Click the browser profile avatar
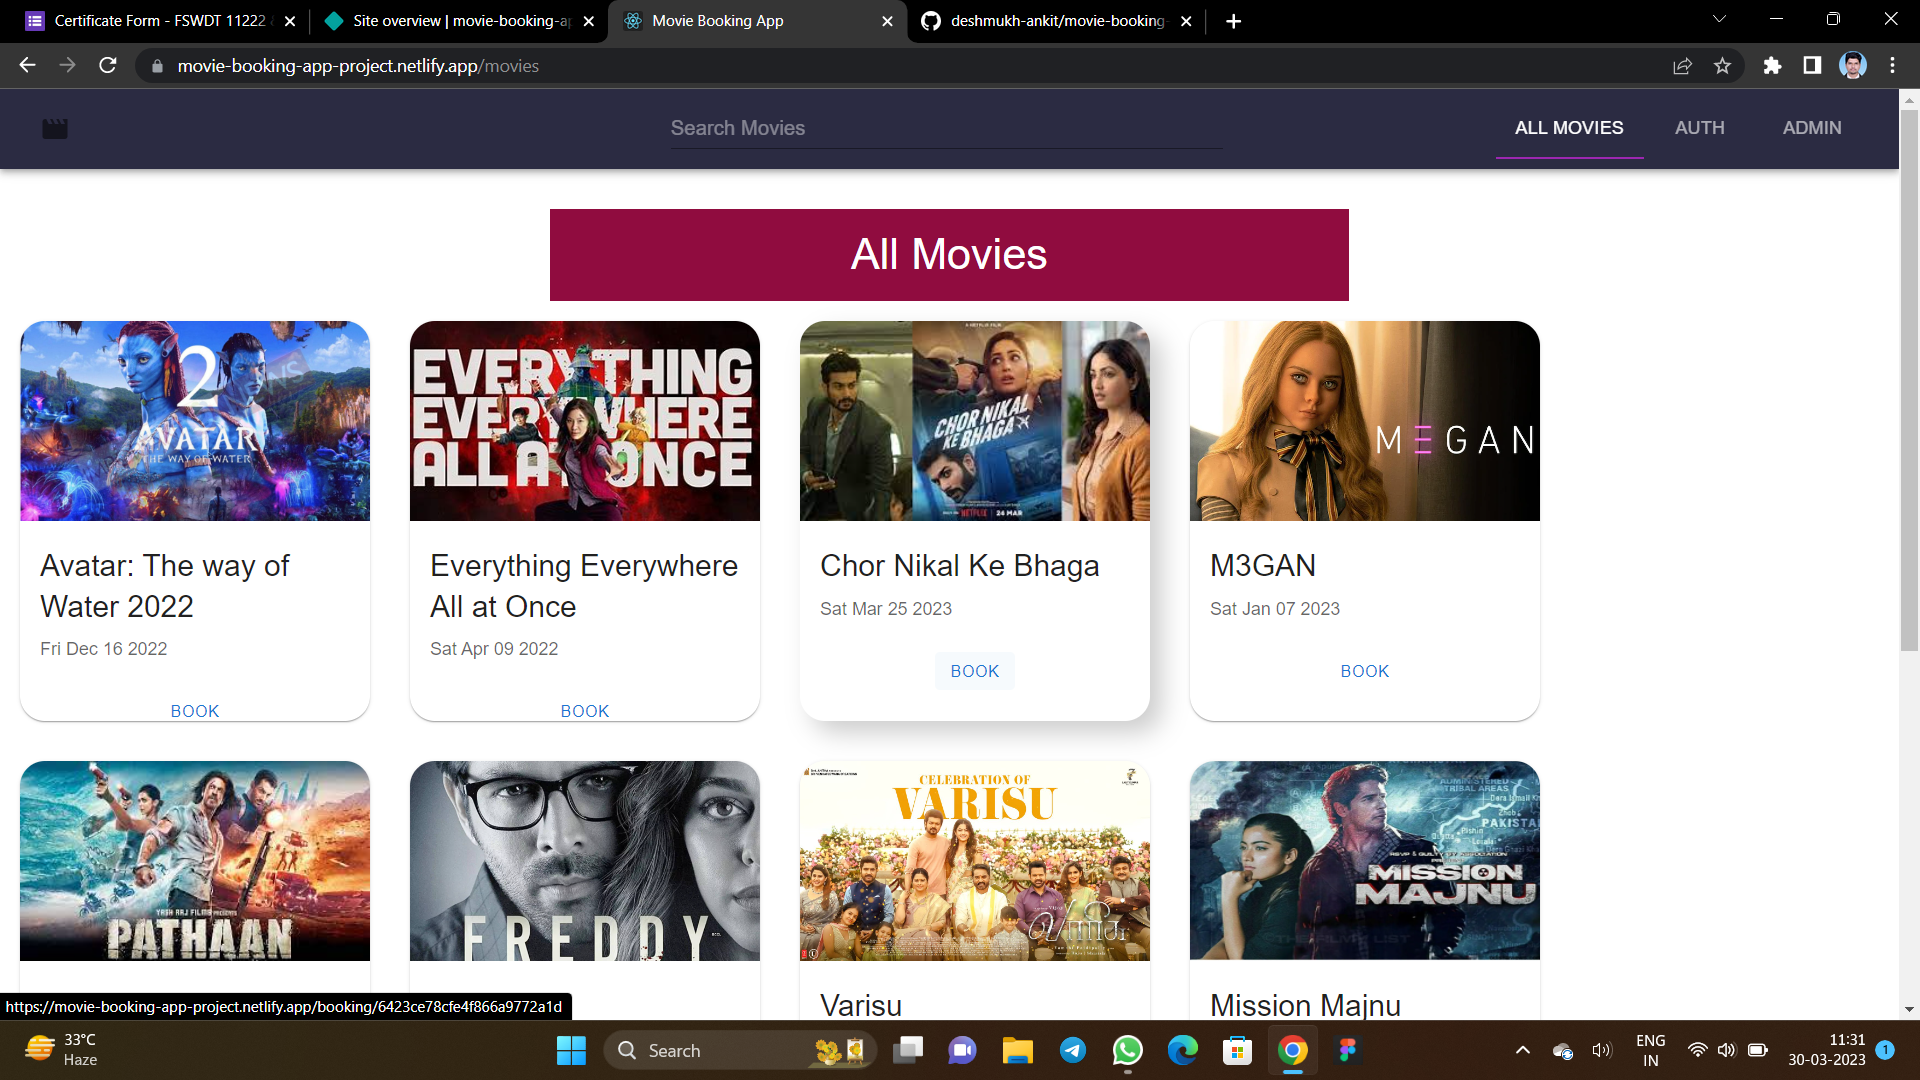This screenshot has height=1080, width=1920. tap(1853, 66)
